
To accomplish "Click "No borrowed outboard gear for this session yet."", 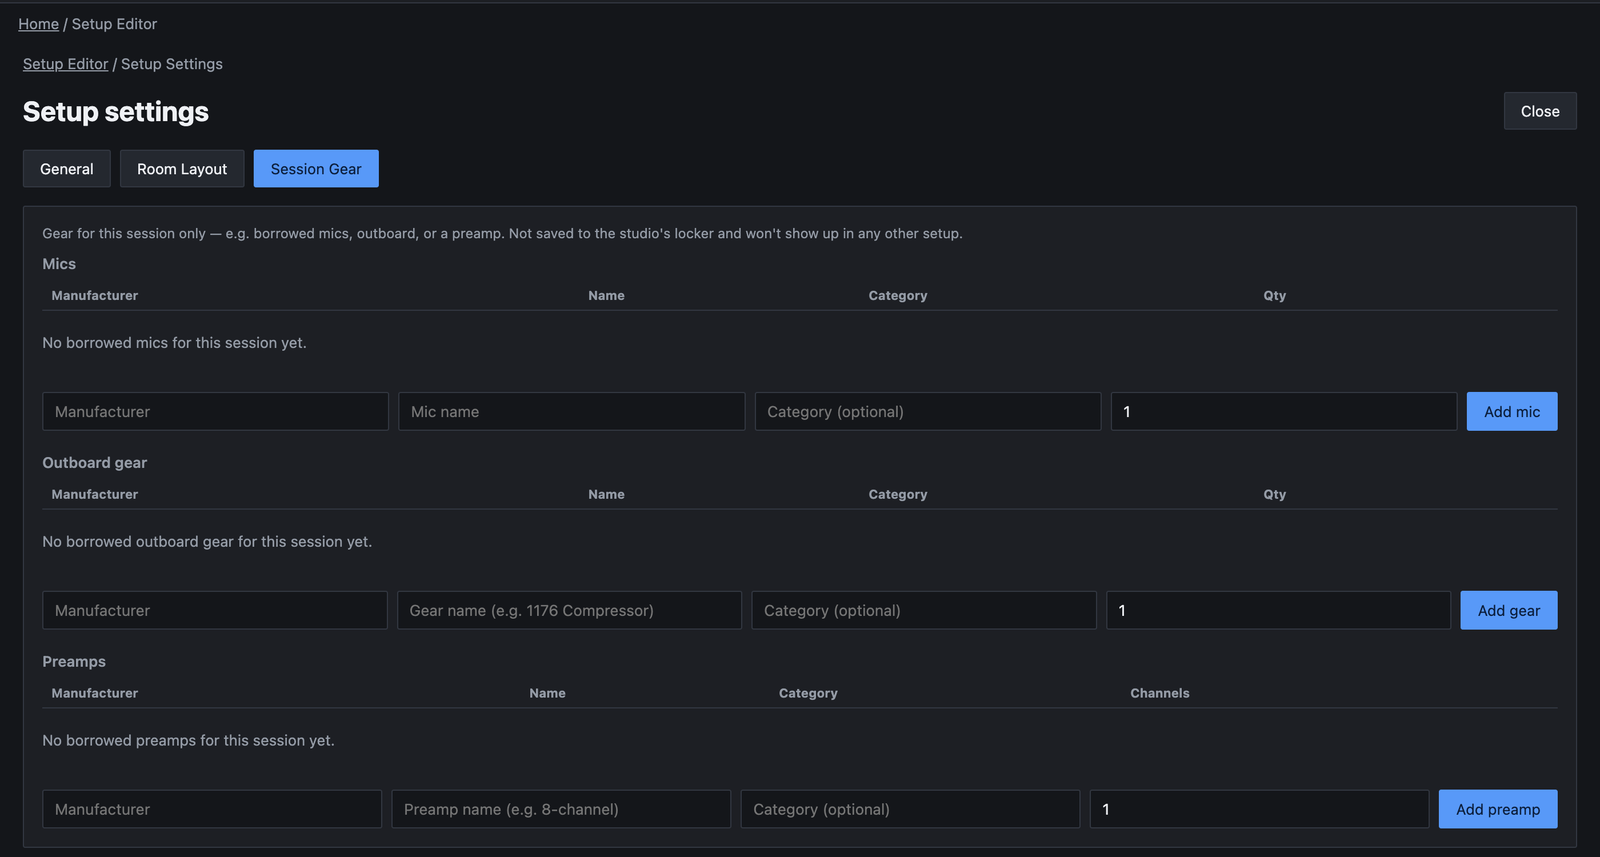I will (x=207, y=542).
